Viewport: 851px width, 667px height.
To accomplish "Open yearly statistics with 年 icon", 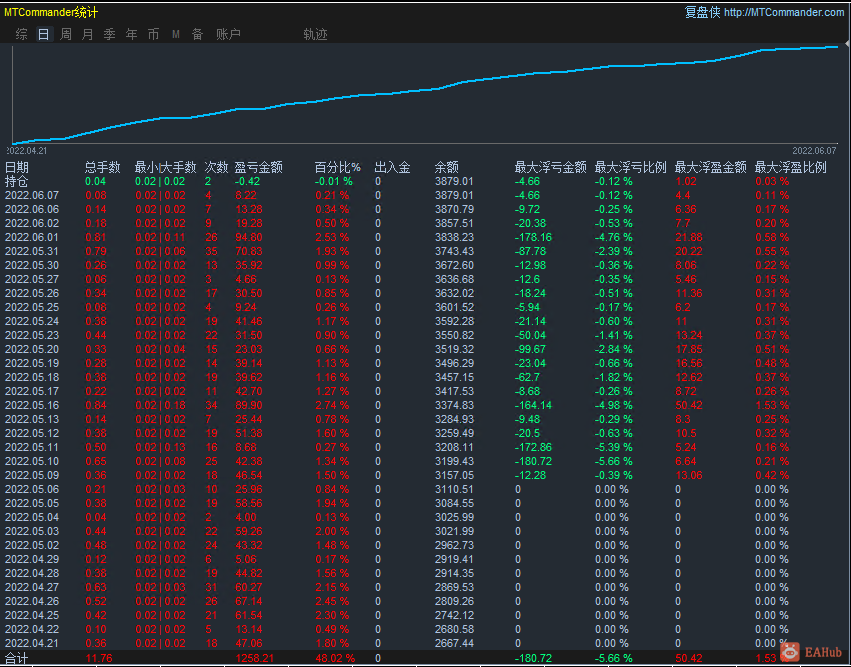I will pyautogui.click(x=131, y=32).
